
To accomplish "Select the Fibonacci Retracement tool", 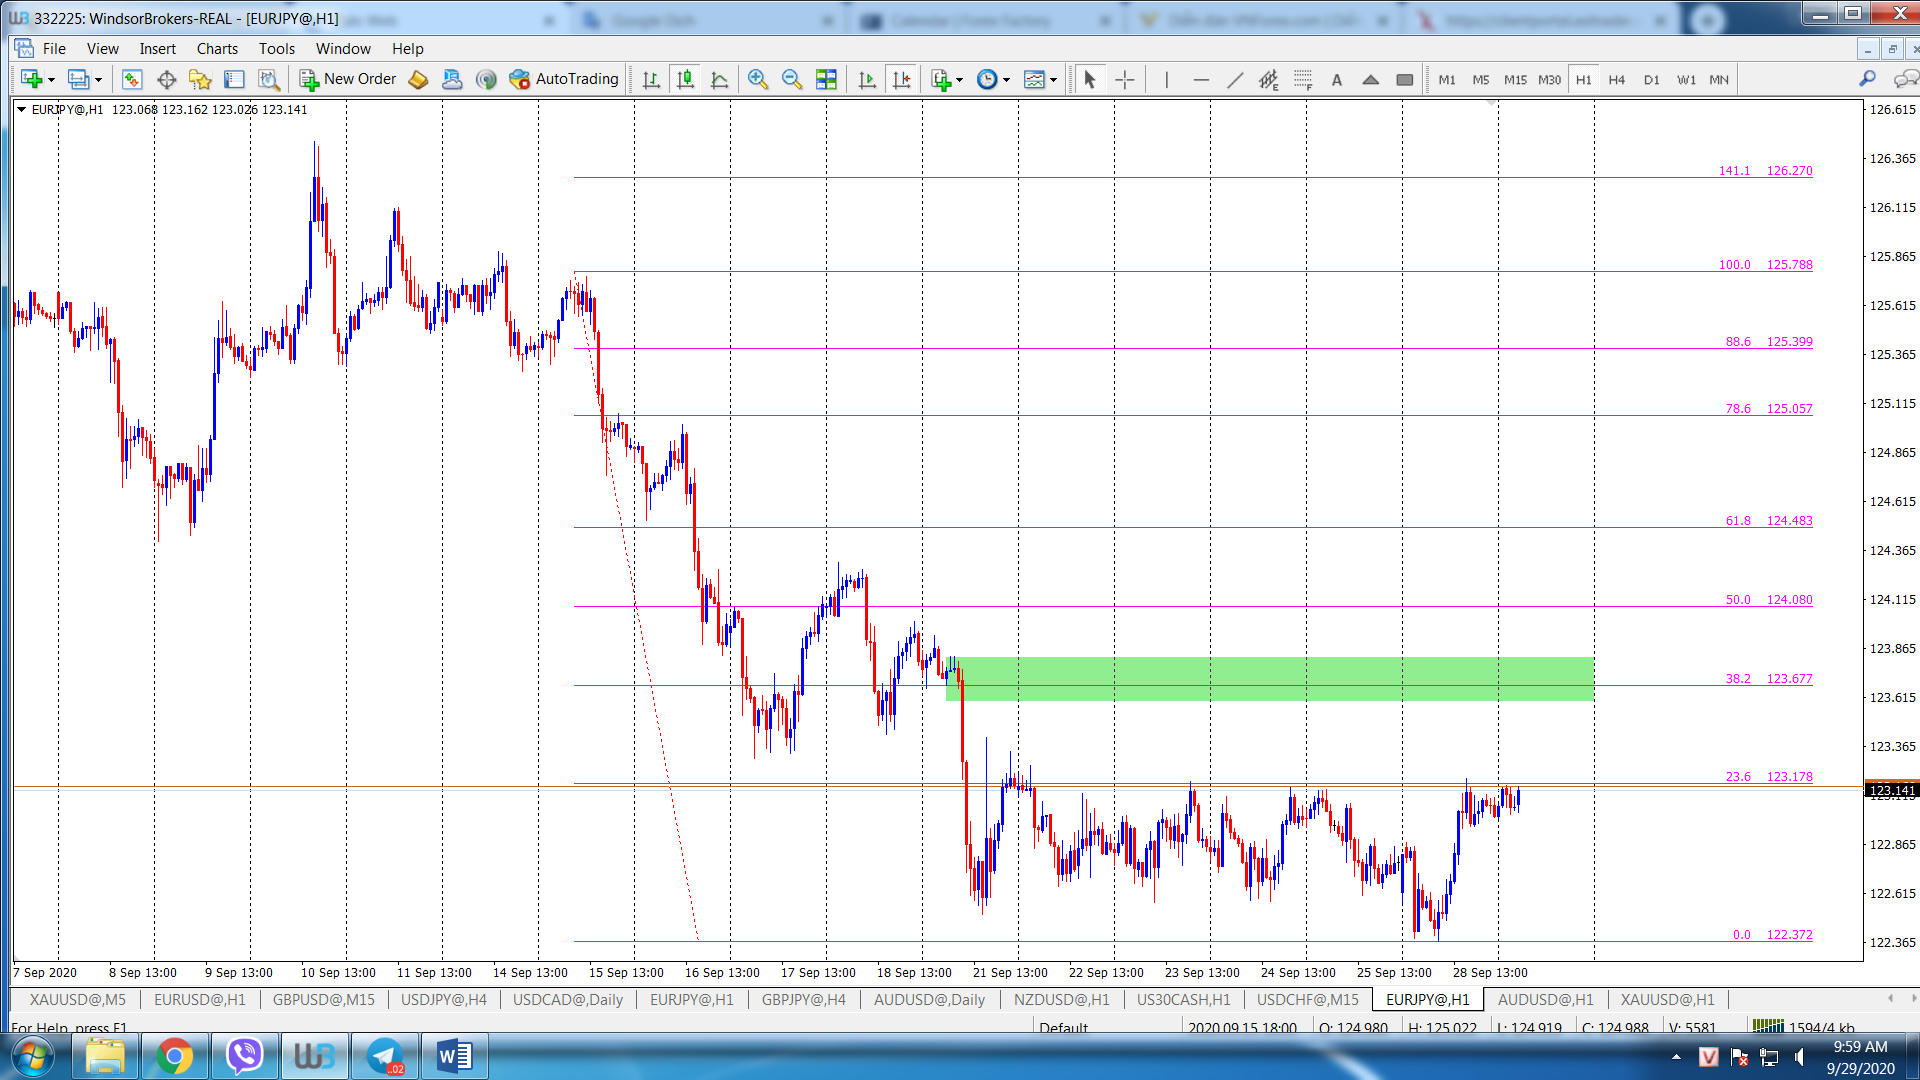I will [x=1303, y=79].
